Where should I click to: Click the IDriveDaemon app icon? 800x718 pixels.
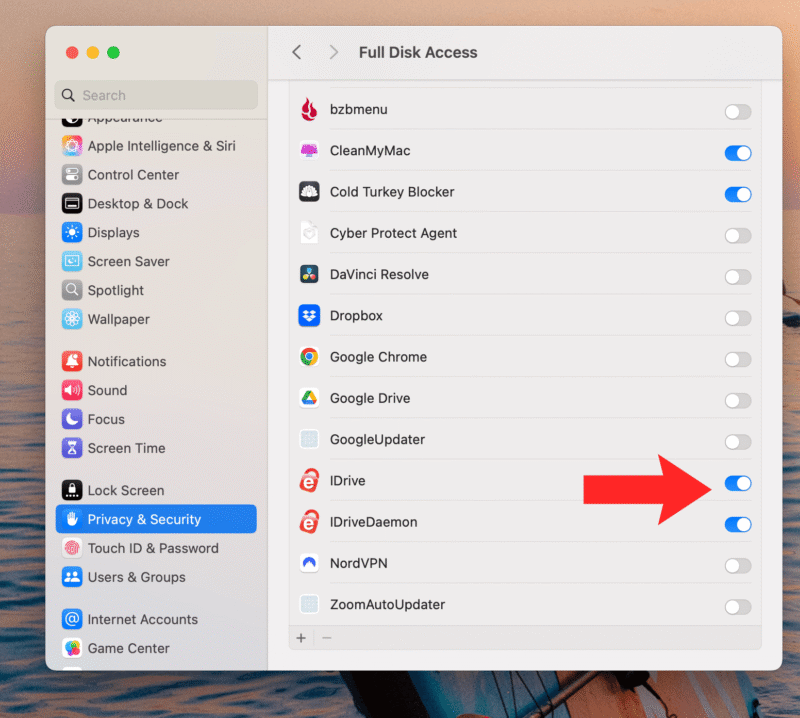309,522
